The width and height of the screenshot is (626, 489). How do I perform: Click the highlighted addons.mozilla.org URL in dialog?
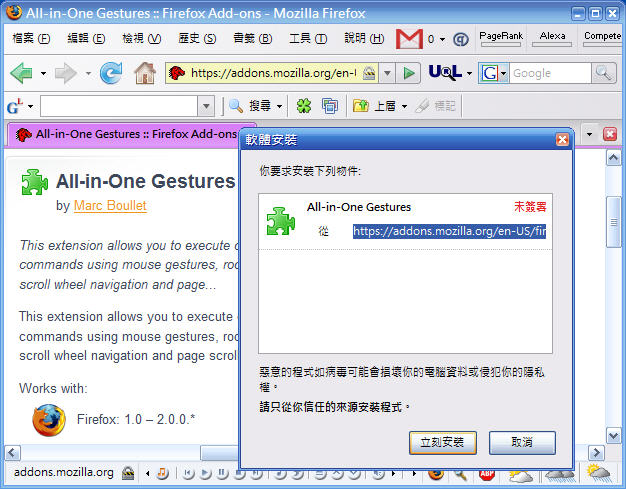[x=449, y=232]
